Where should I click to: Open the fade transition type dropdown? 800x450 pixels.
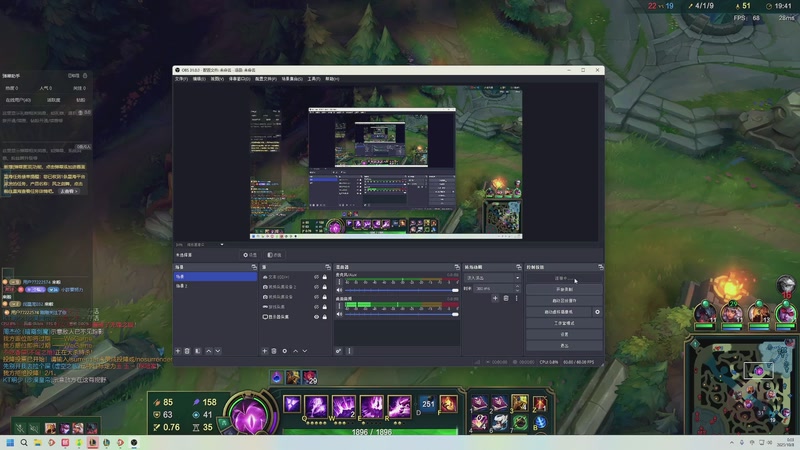click(492, 278)
